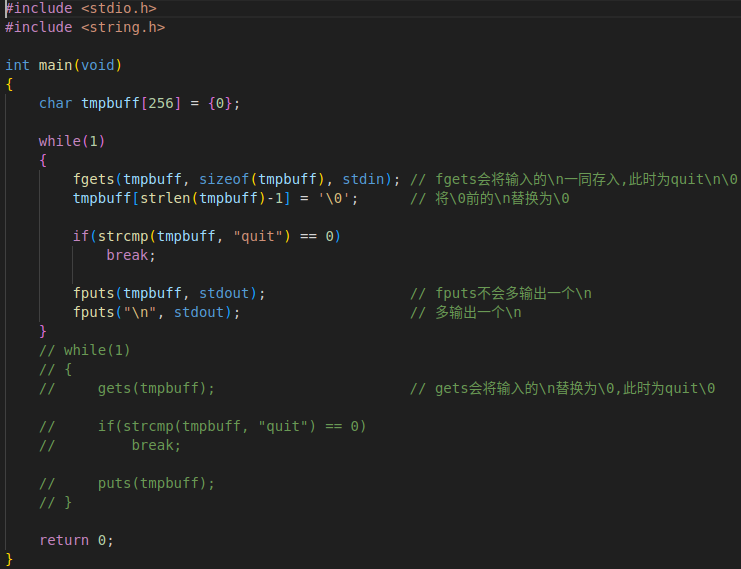This screenshot has width=741, height=569.
Task: Click the commented-out '// {' line
Action: pyautogui.click(x=55, y=369)
